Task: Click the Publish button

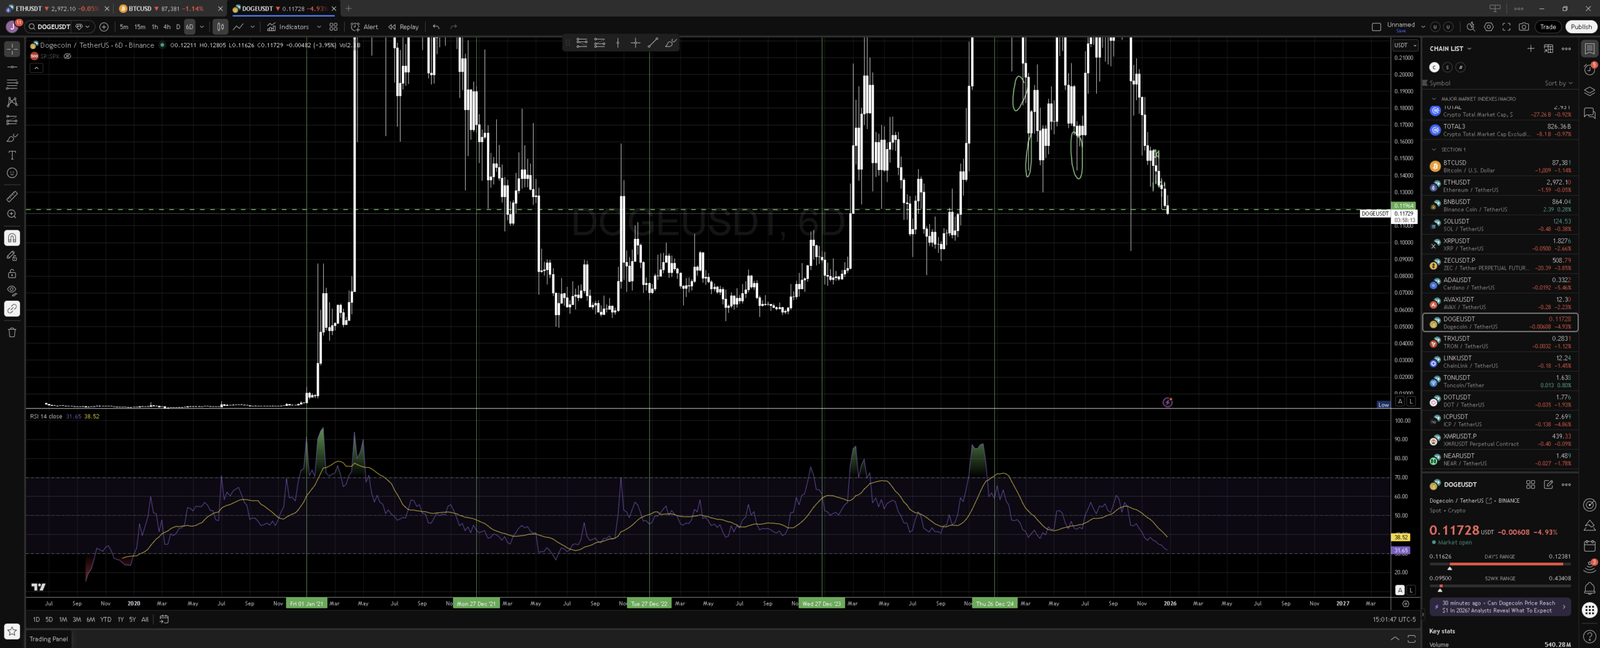Action: (x=1581, y=27)
